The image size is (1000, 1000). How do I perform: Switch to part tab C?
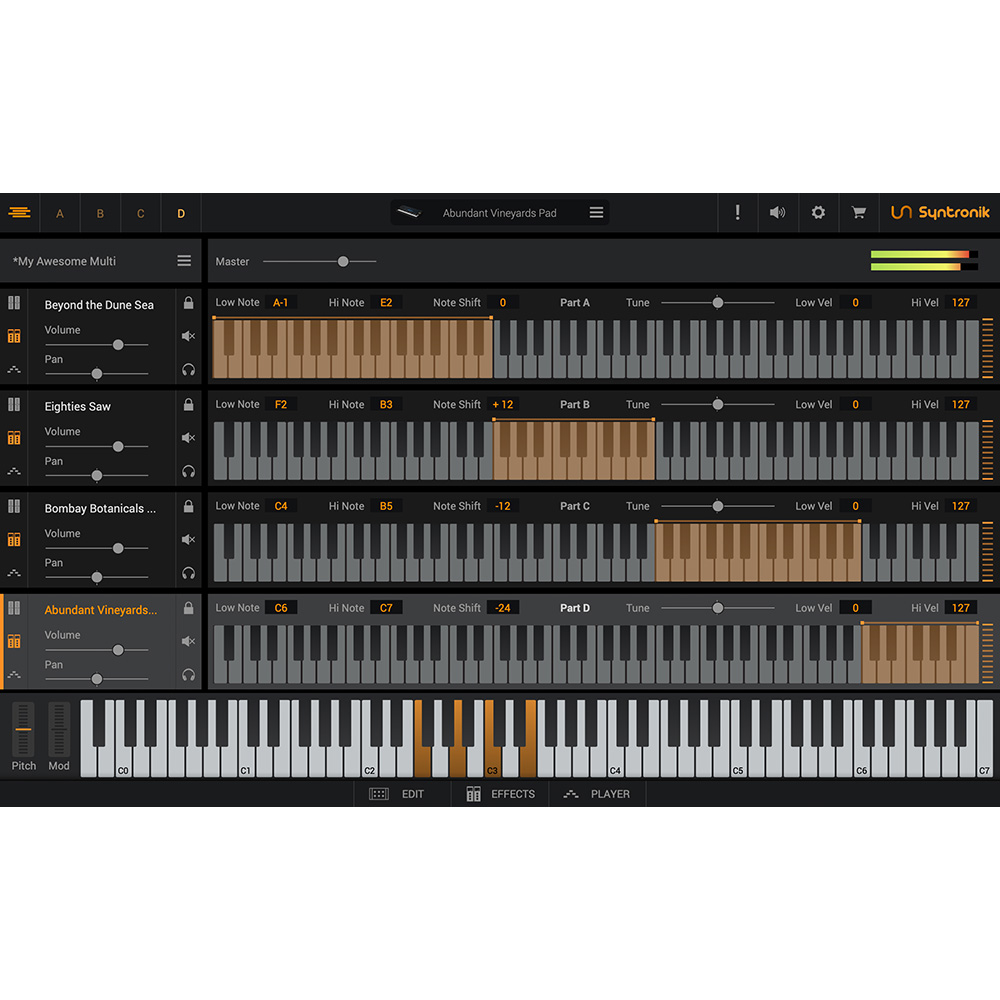coord(140,214)
